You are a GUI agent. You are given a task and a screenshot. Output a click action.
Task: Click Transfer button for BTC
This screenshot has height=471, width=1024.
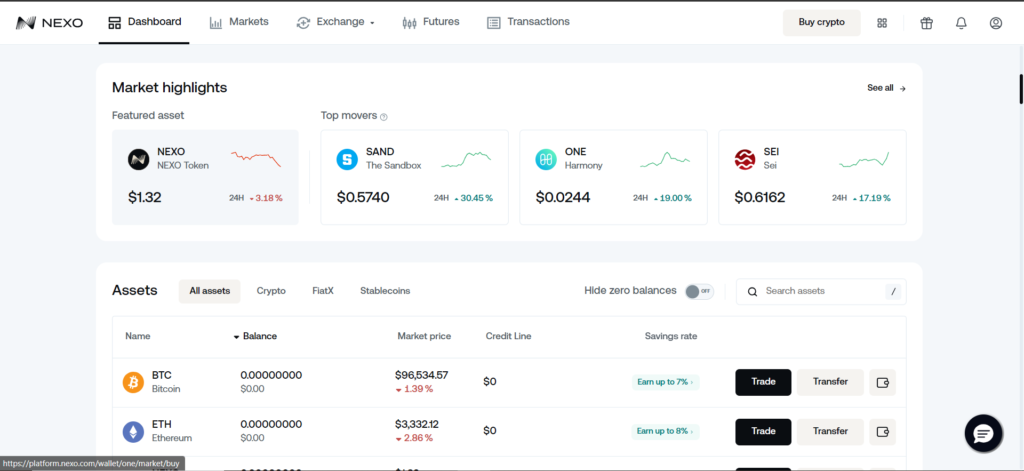pyautogui.click(x=830, y=382)
